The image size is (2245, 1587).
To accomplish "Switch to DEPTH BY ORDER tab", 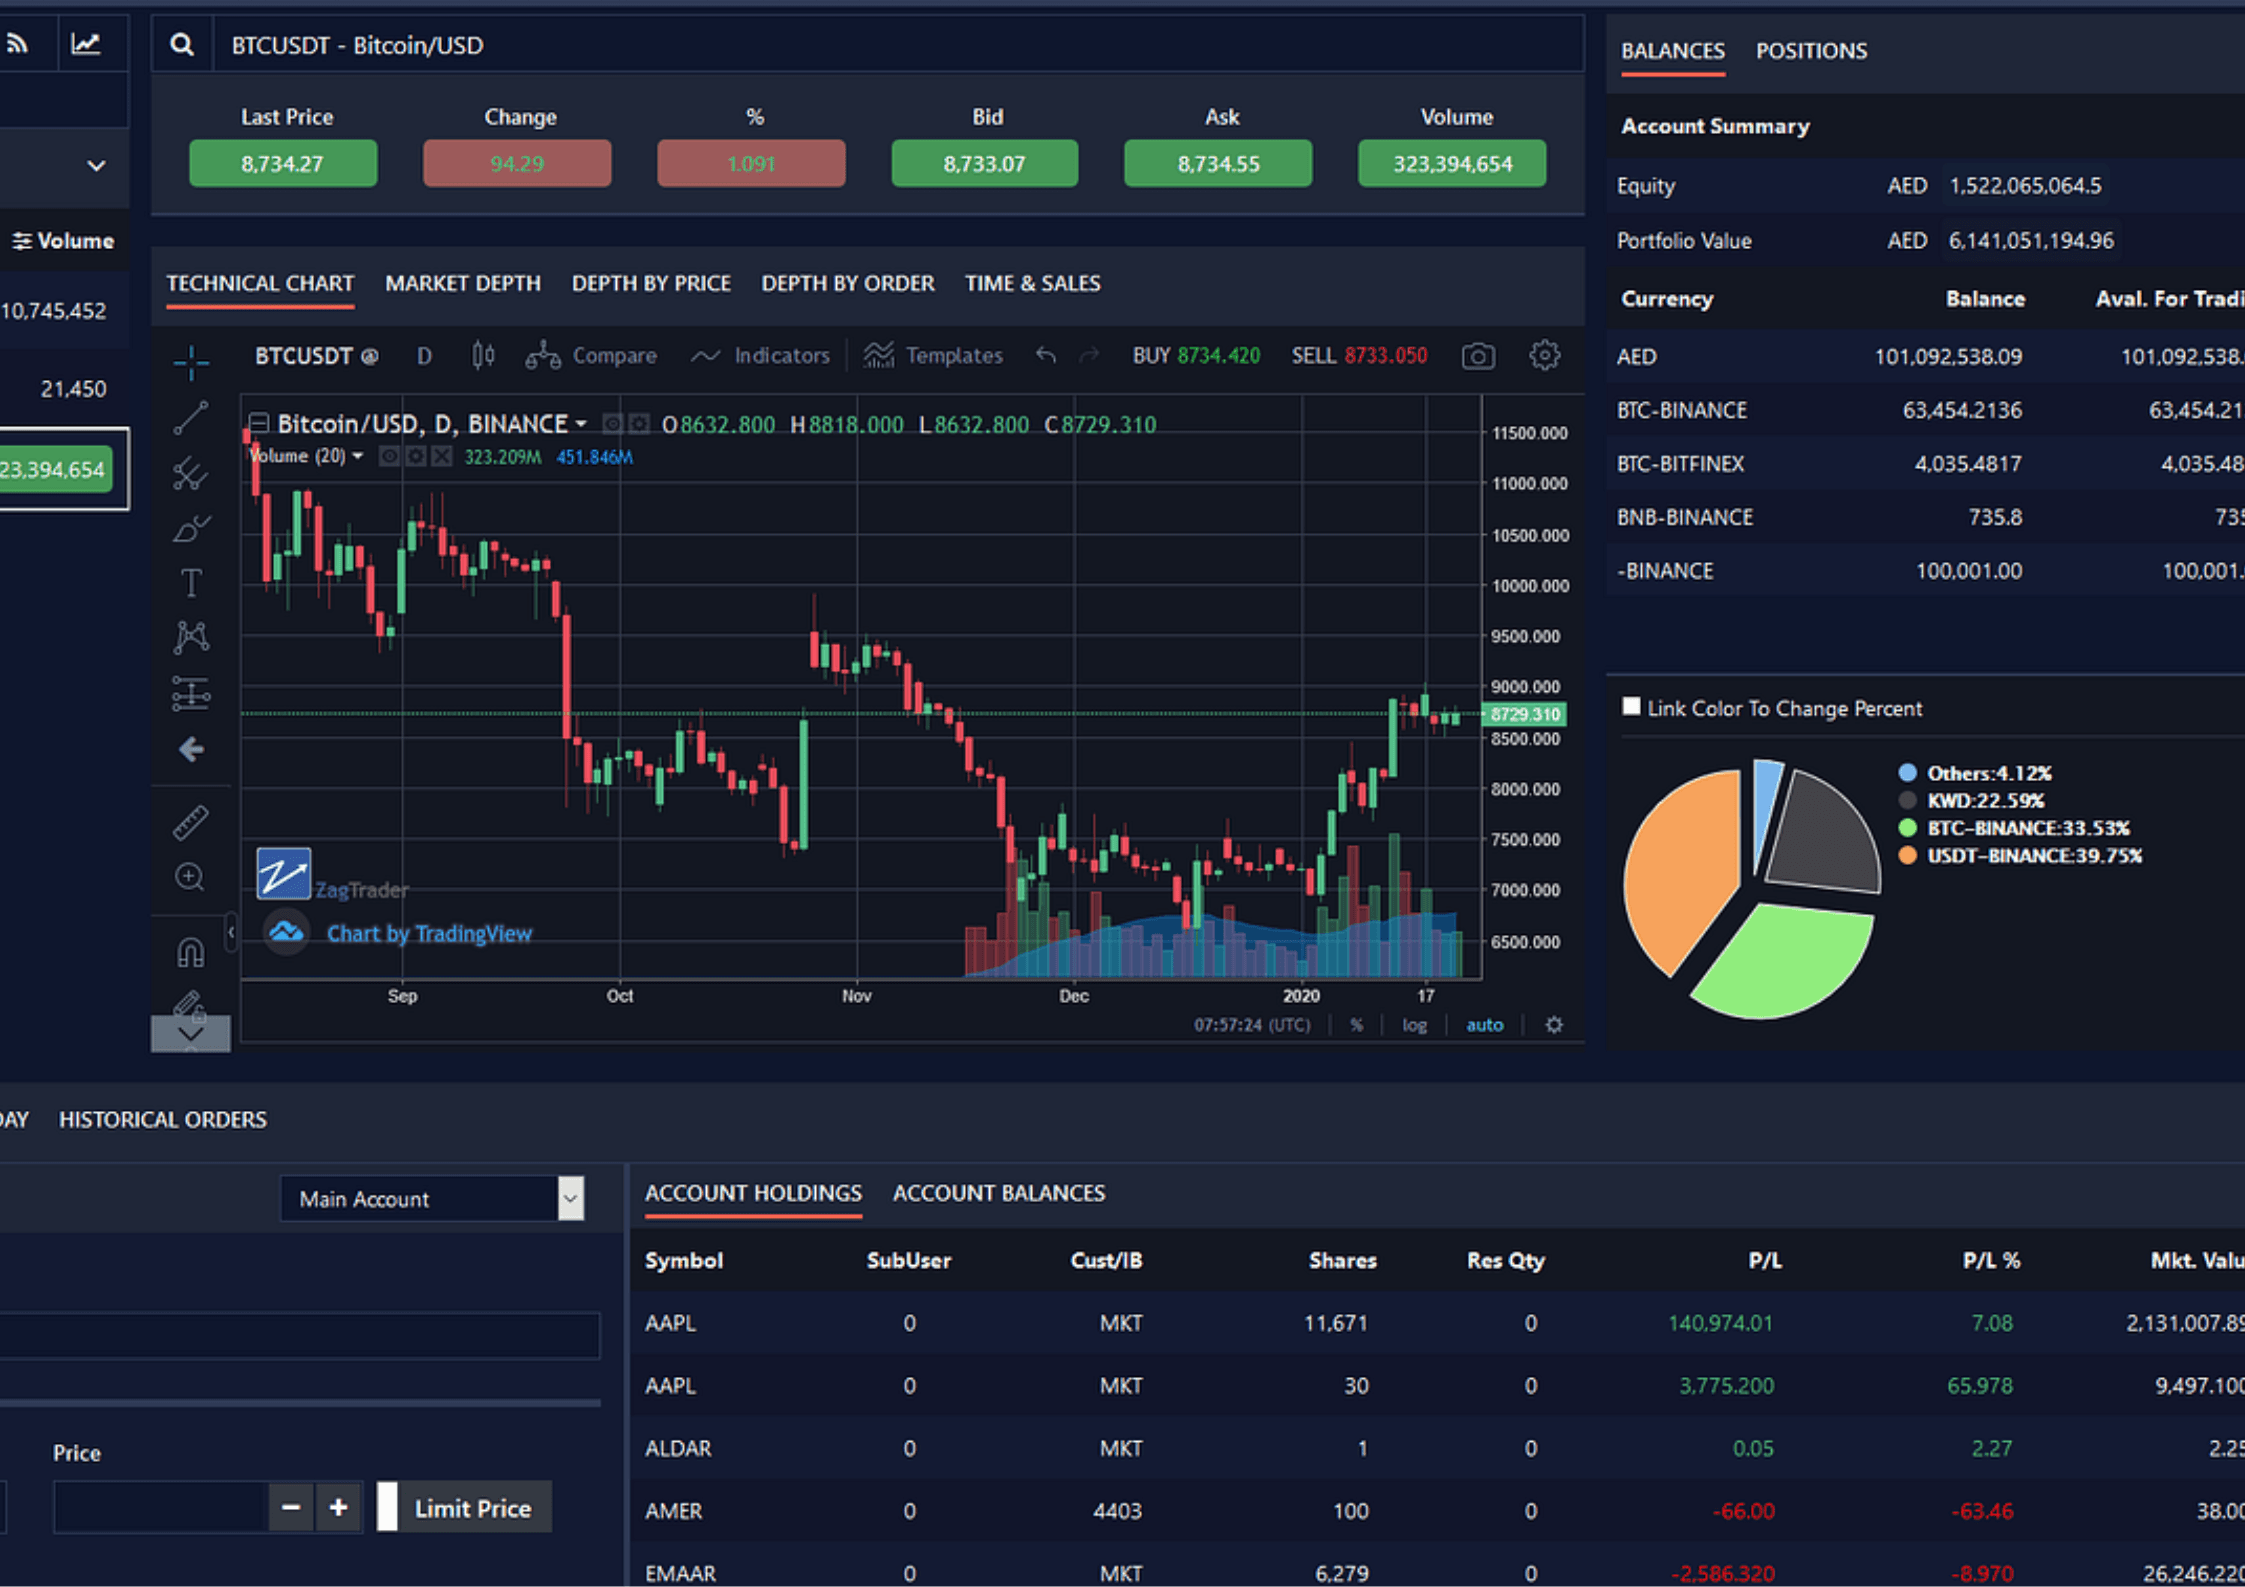I will pos(848,283).
